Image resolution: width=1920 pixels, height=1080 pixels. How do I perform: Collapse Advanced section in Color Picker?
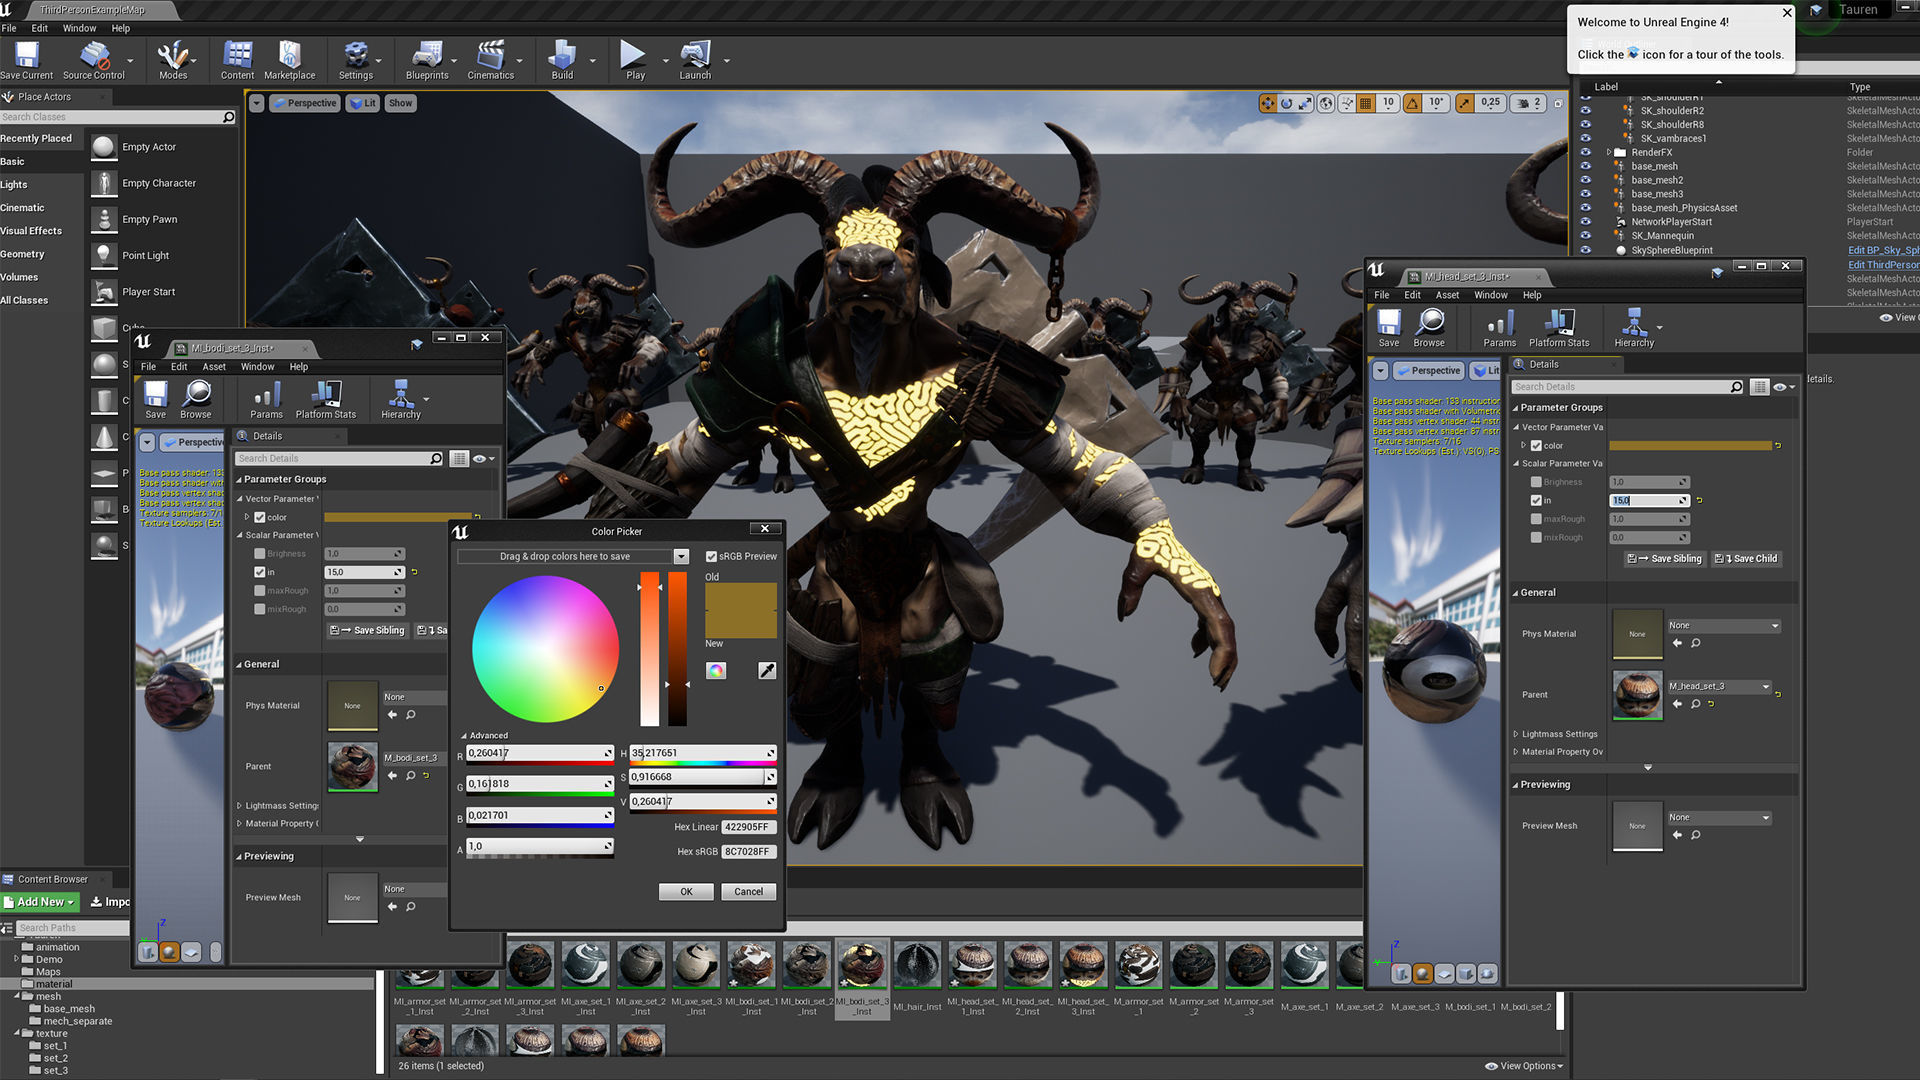click(464, 736)
